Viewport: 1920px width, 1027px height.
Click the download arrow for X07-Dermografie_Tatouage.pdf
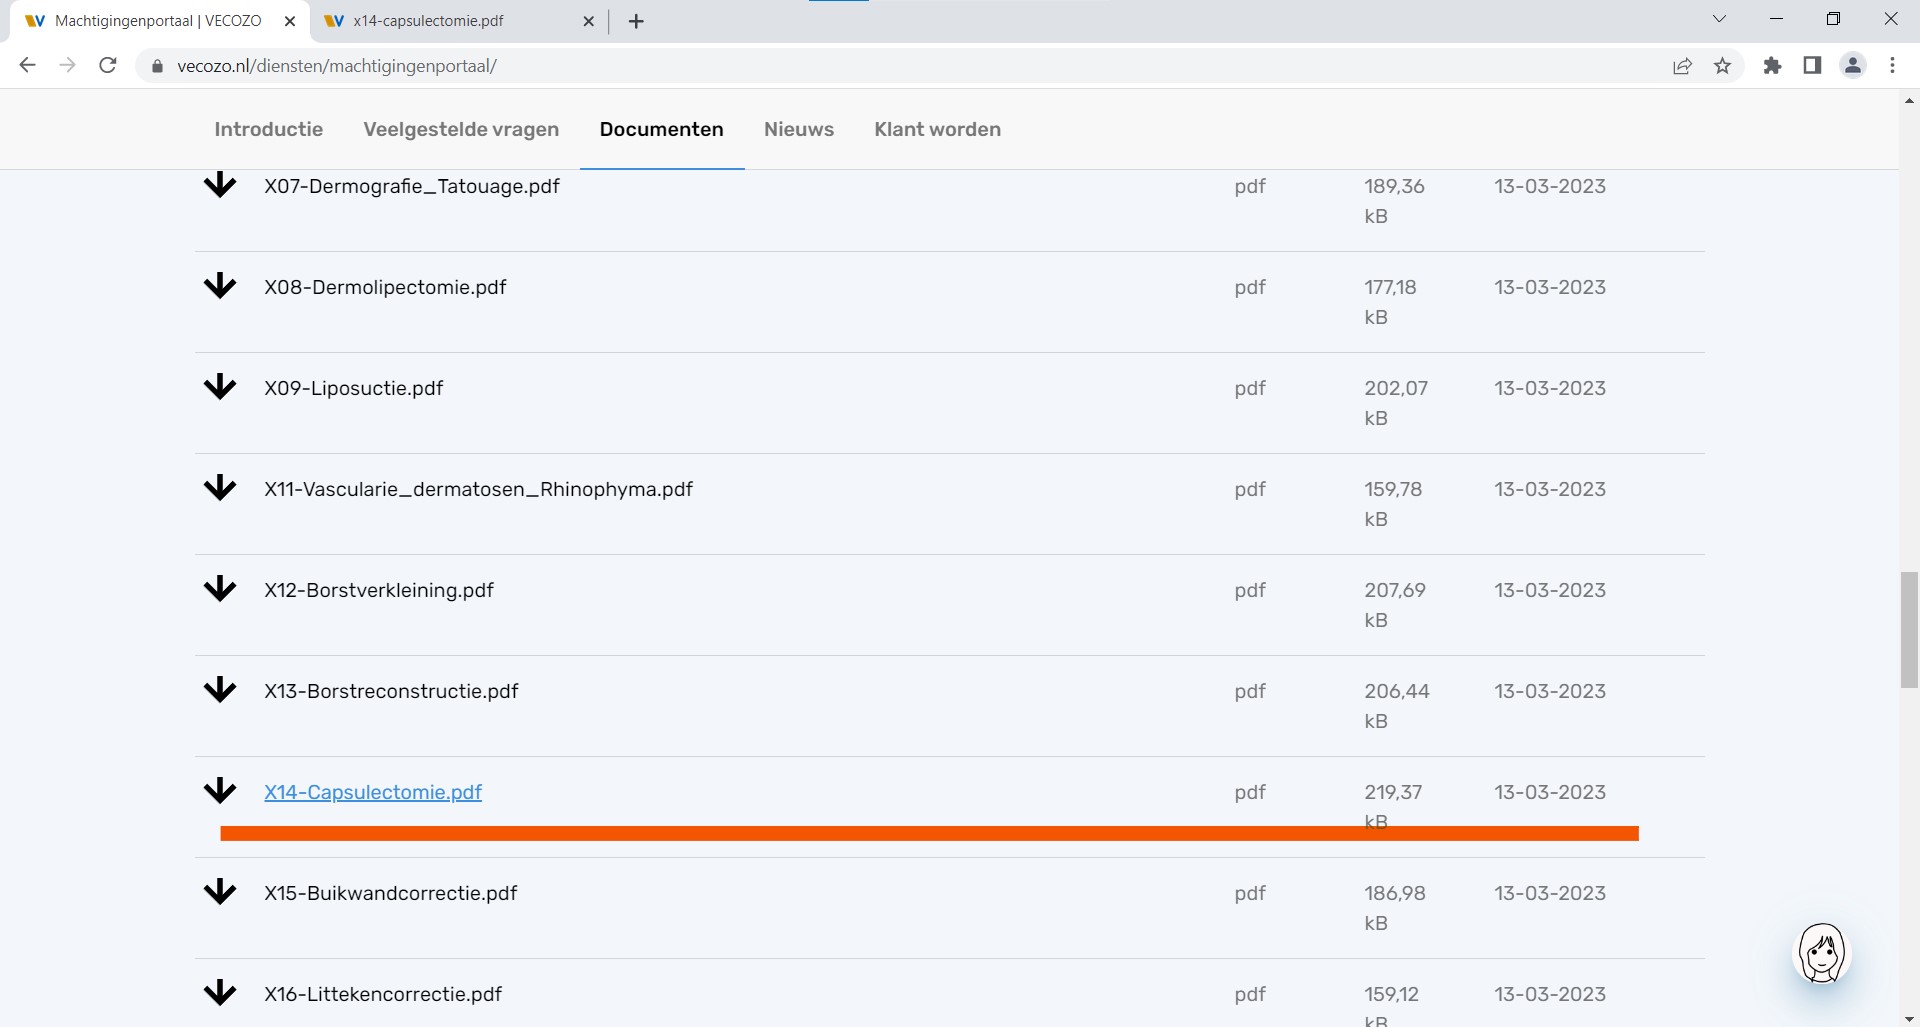point(219,186)
